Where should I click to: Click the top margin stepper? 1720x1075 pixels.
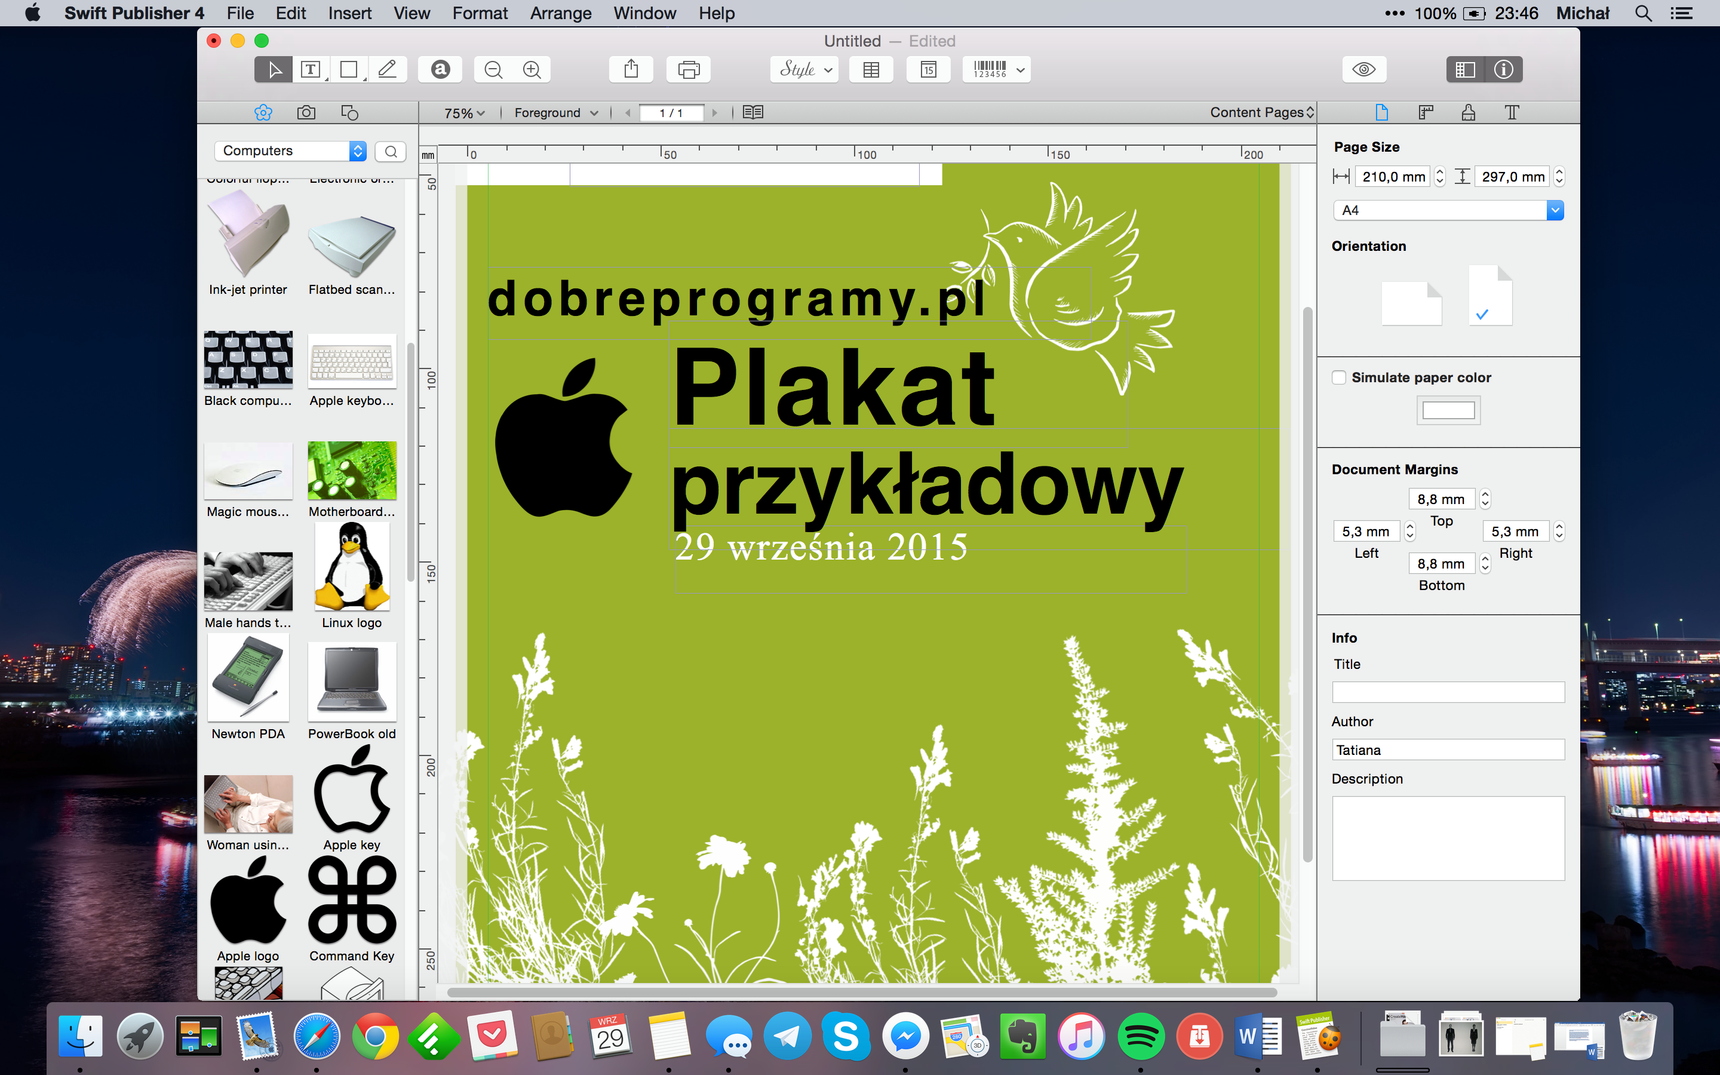point(1485,499)
